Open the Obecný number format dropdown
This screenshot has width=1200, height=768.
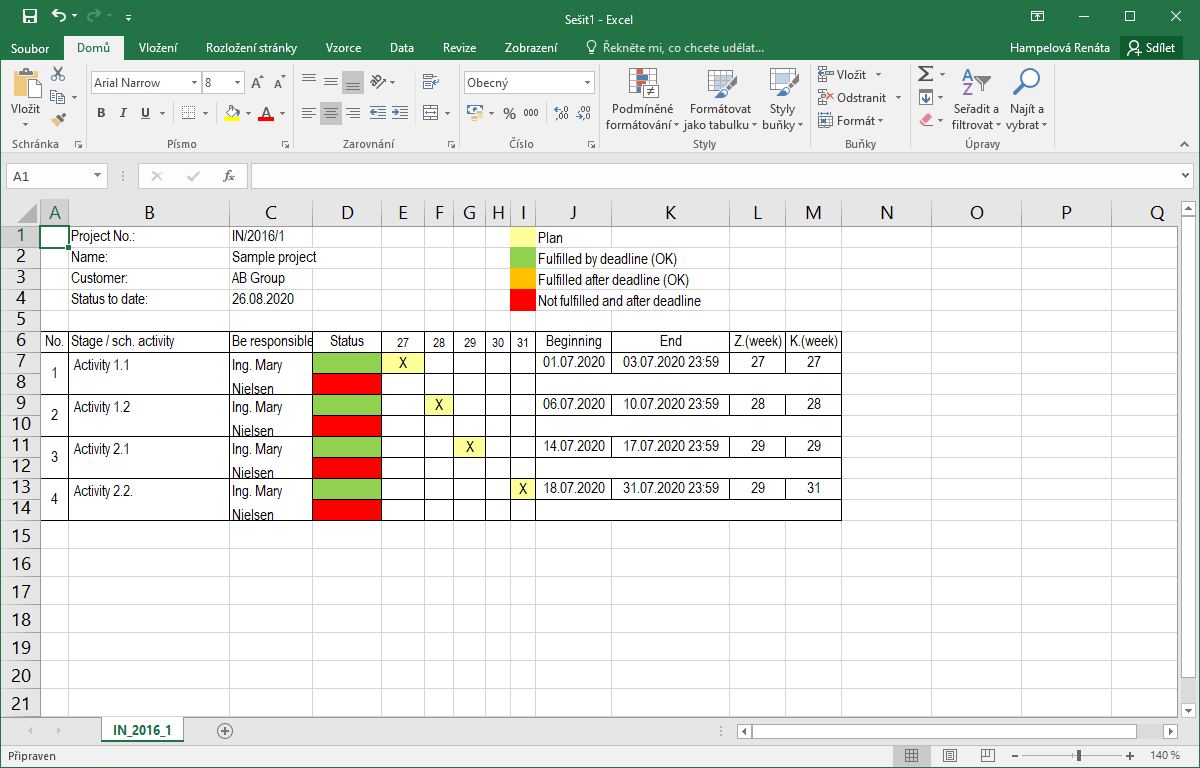[588, 83]
